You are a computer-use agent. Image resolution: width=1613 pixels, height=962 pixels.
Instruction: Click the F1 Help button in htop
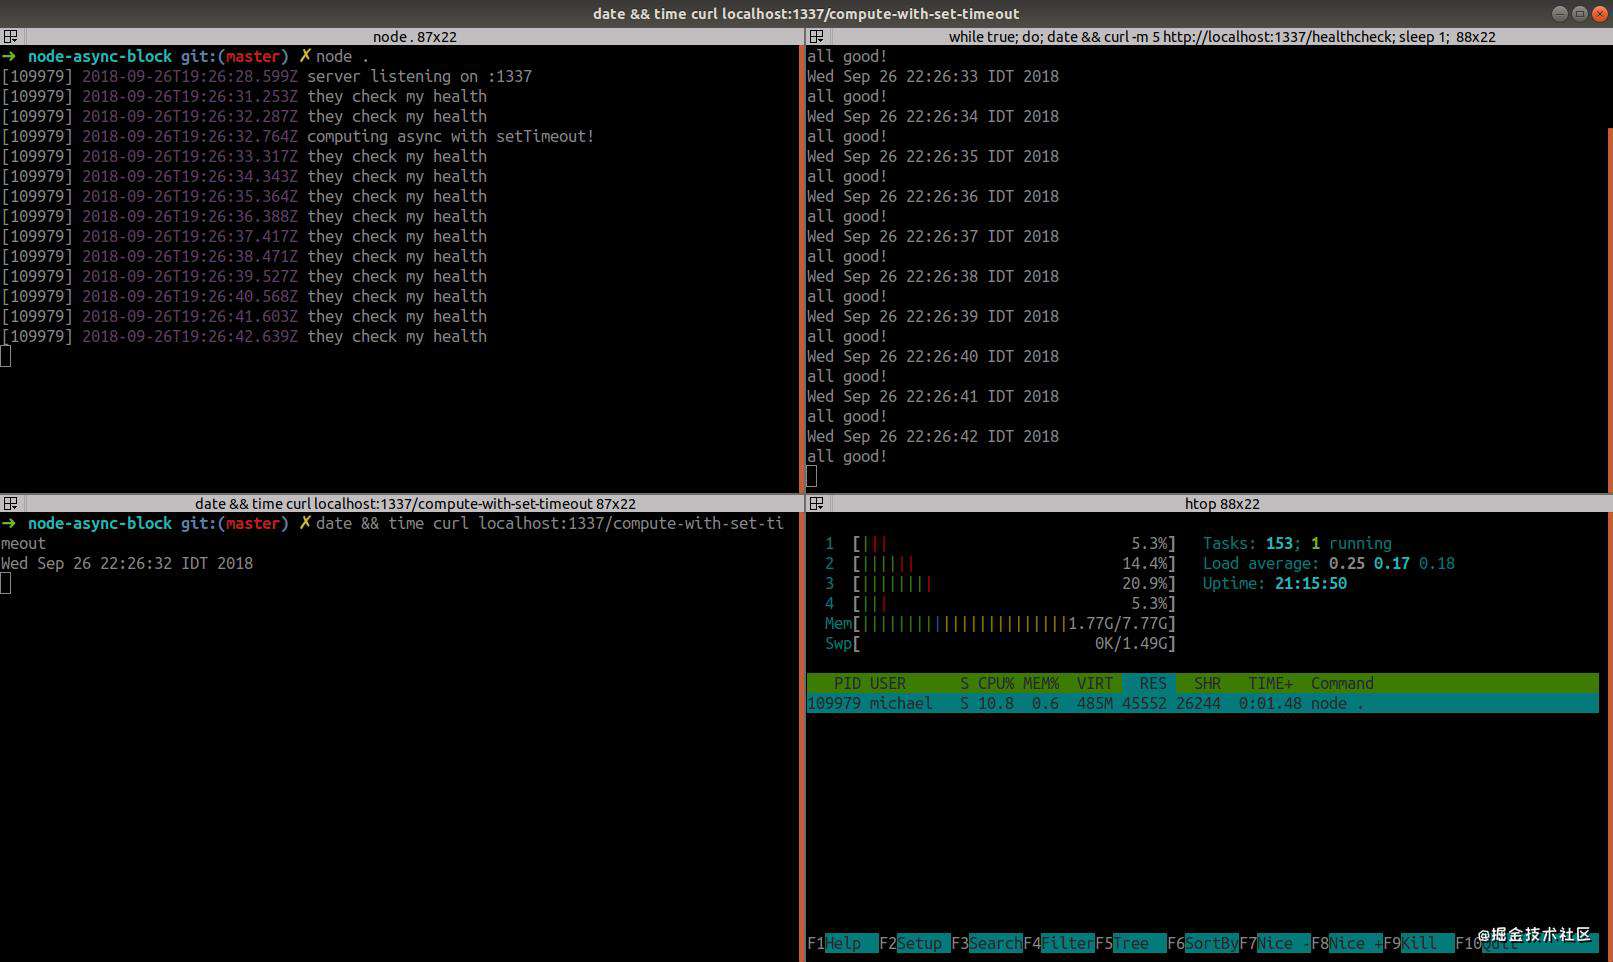click(x=843, y=943)
